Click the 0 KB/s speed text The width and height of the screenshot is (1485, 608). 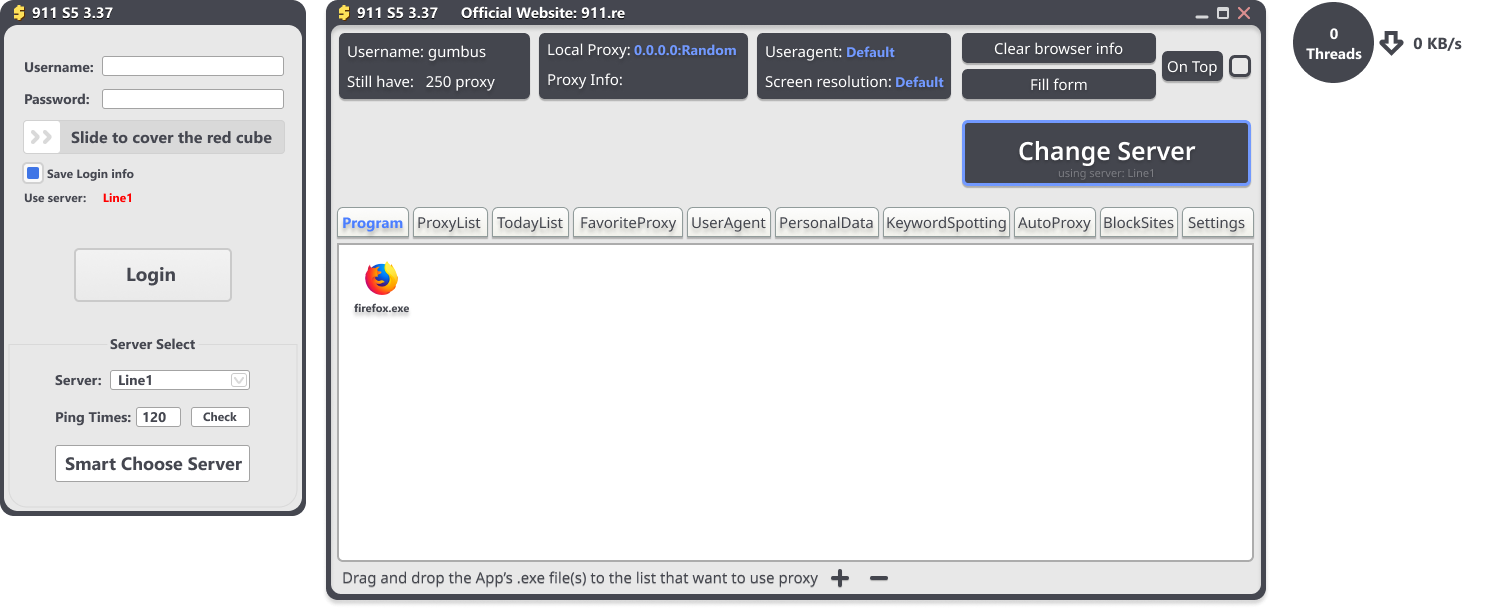[x=1437, y=43]
